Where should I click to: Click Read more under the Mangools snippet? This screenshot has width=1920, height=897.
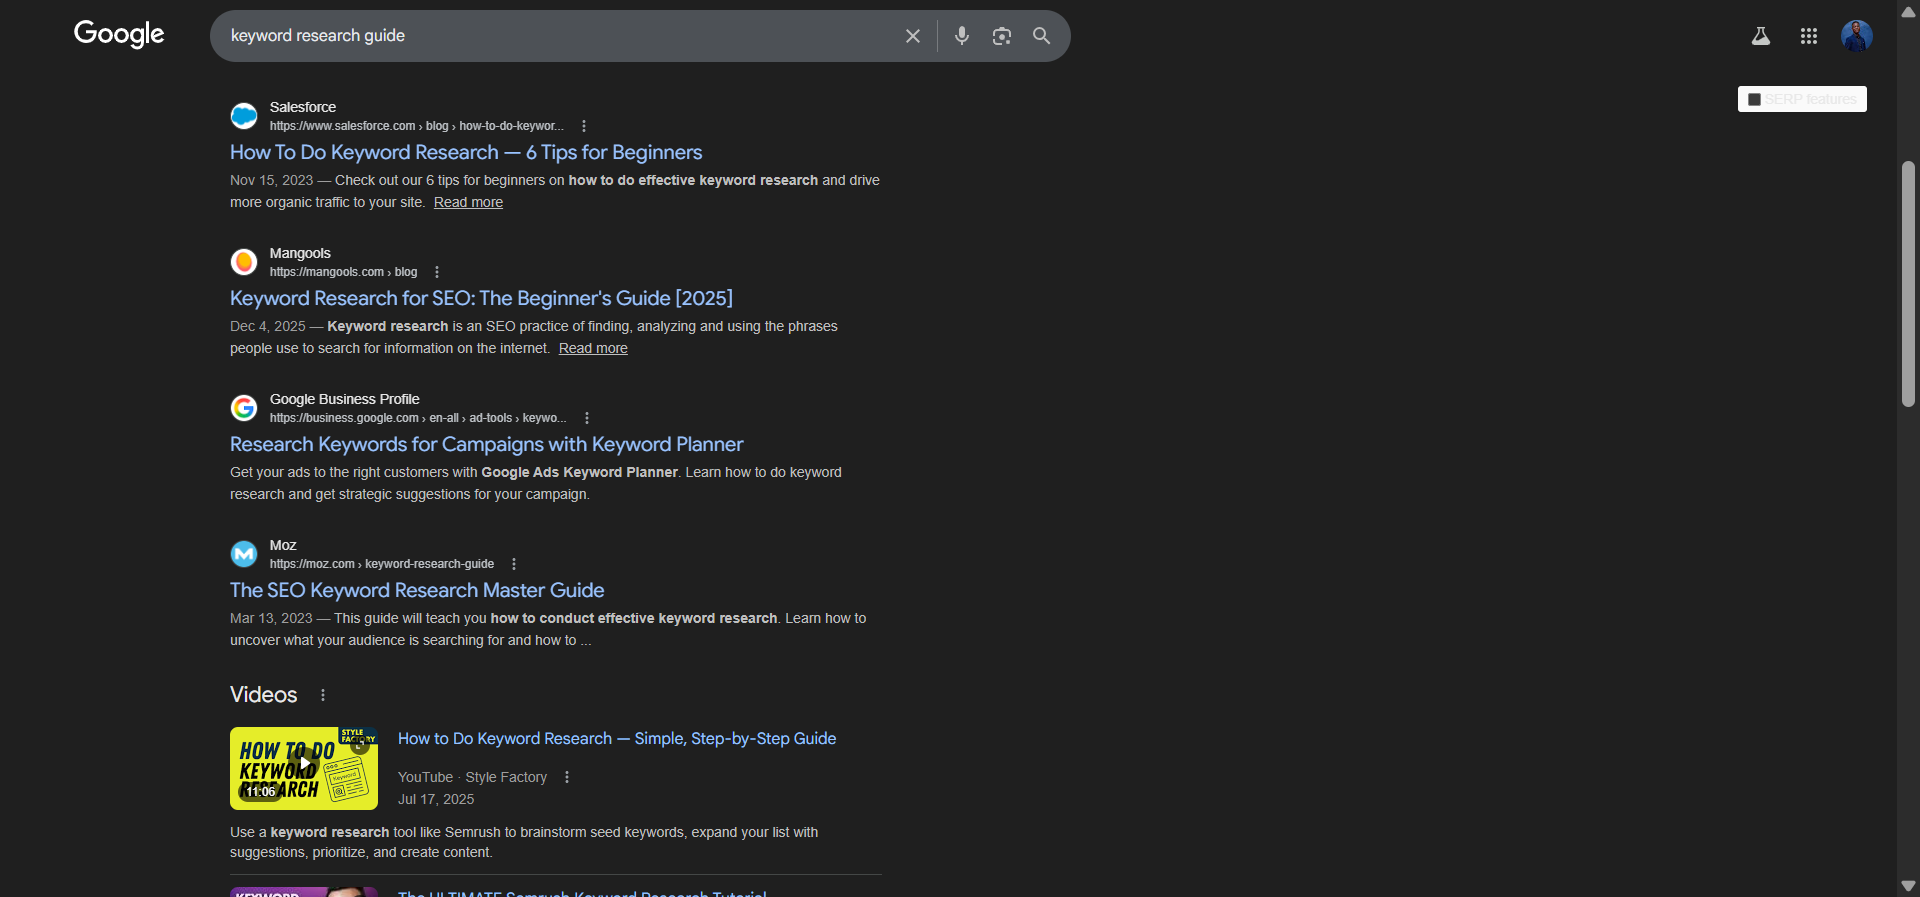pos(593,348)
